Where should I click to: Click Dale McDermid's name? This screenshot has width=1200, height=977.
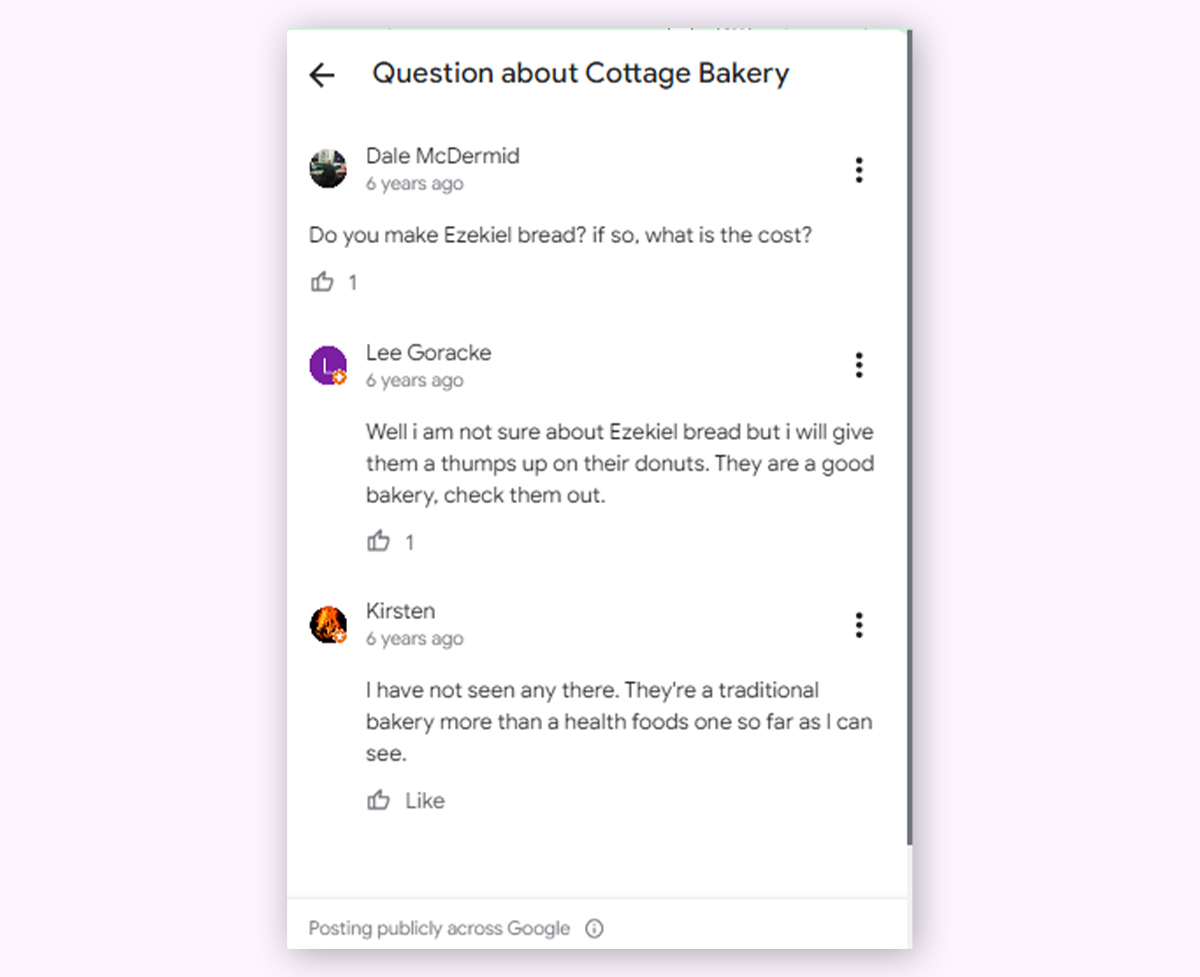coord(443,156)
